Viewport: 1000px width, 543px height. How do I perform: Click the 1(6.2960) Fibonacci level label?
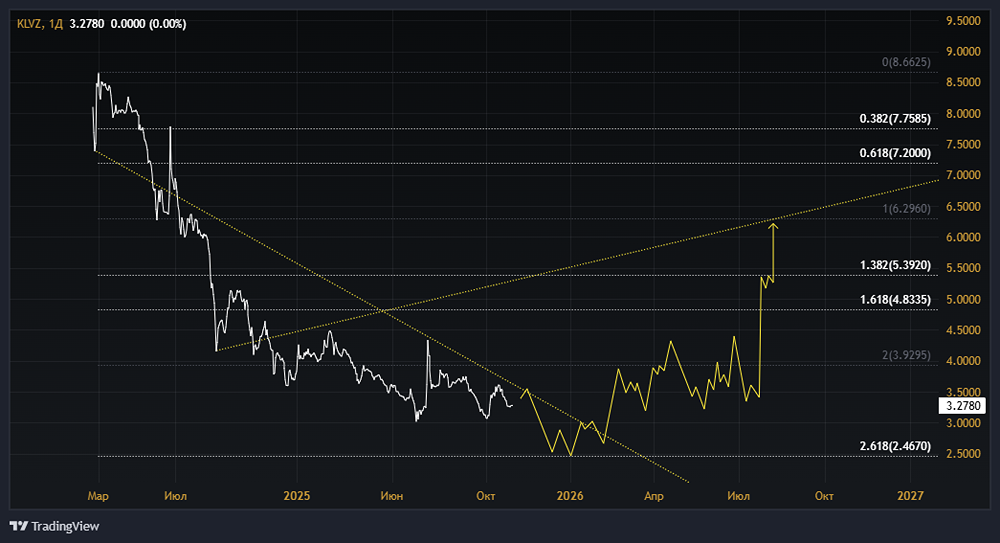pos(906,208)
